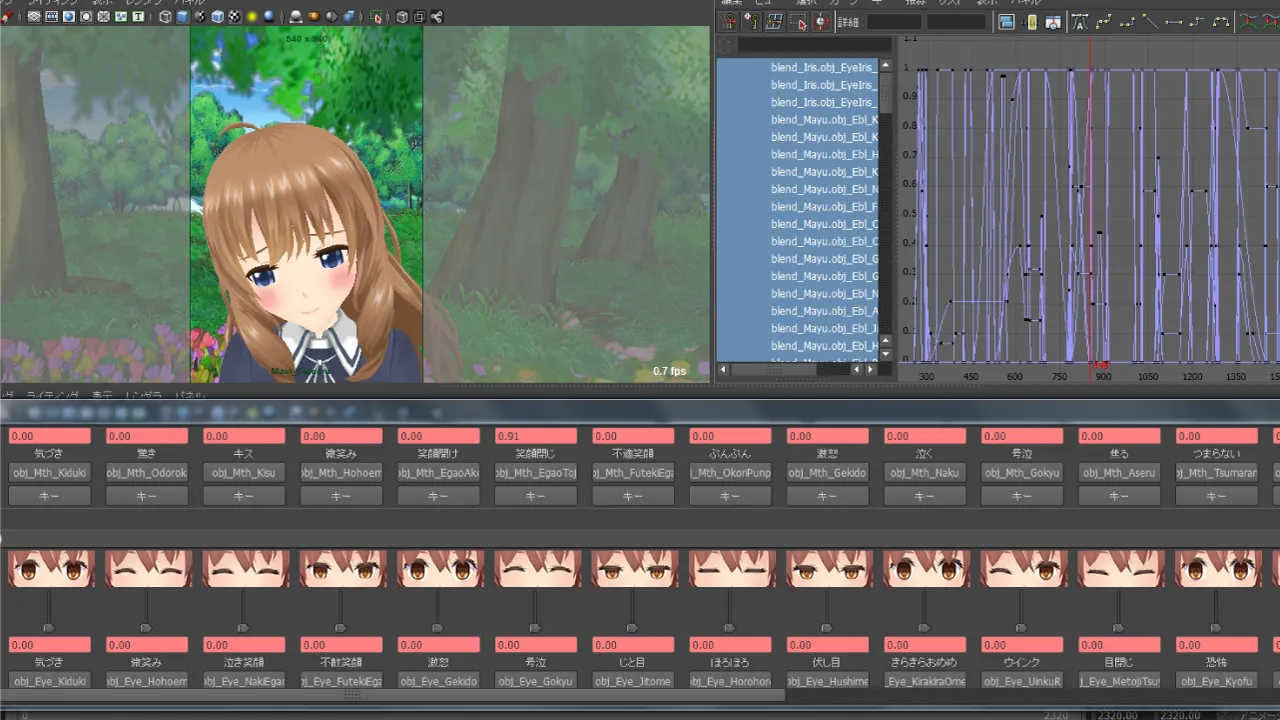Click the obj_Mth_Kisu target button
The height and width of the screenshot is (720, 1280).
(244, 473)
